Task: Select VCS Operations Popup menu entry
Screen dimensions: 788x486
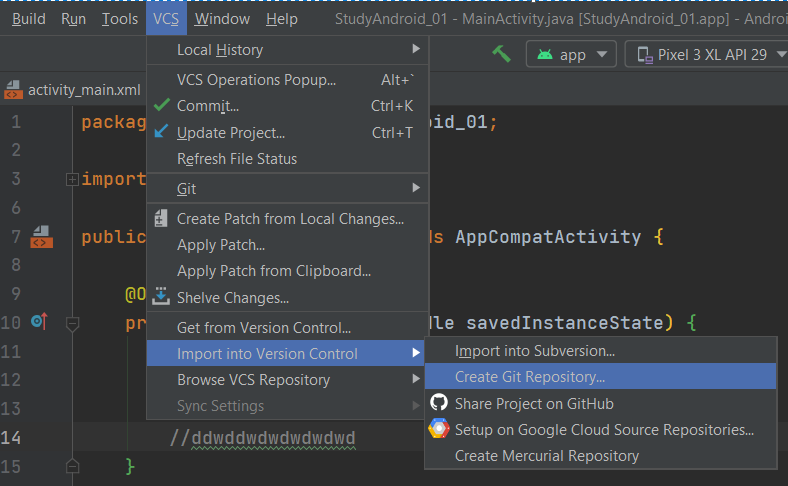Action: (287, 80)
